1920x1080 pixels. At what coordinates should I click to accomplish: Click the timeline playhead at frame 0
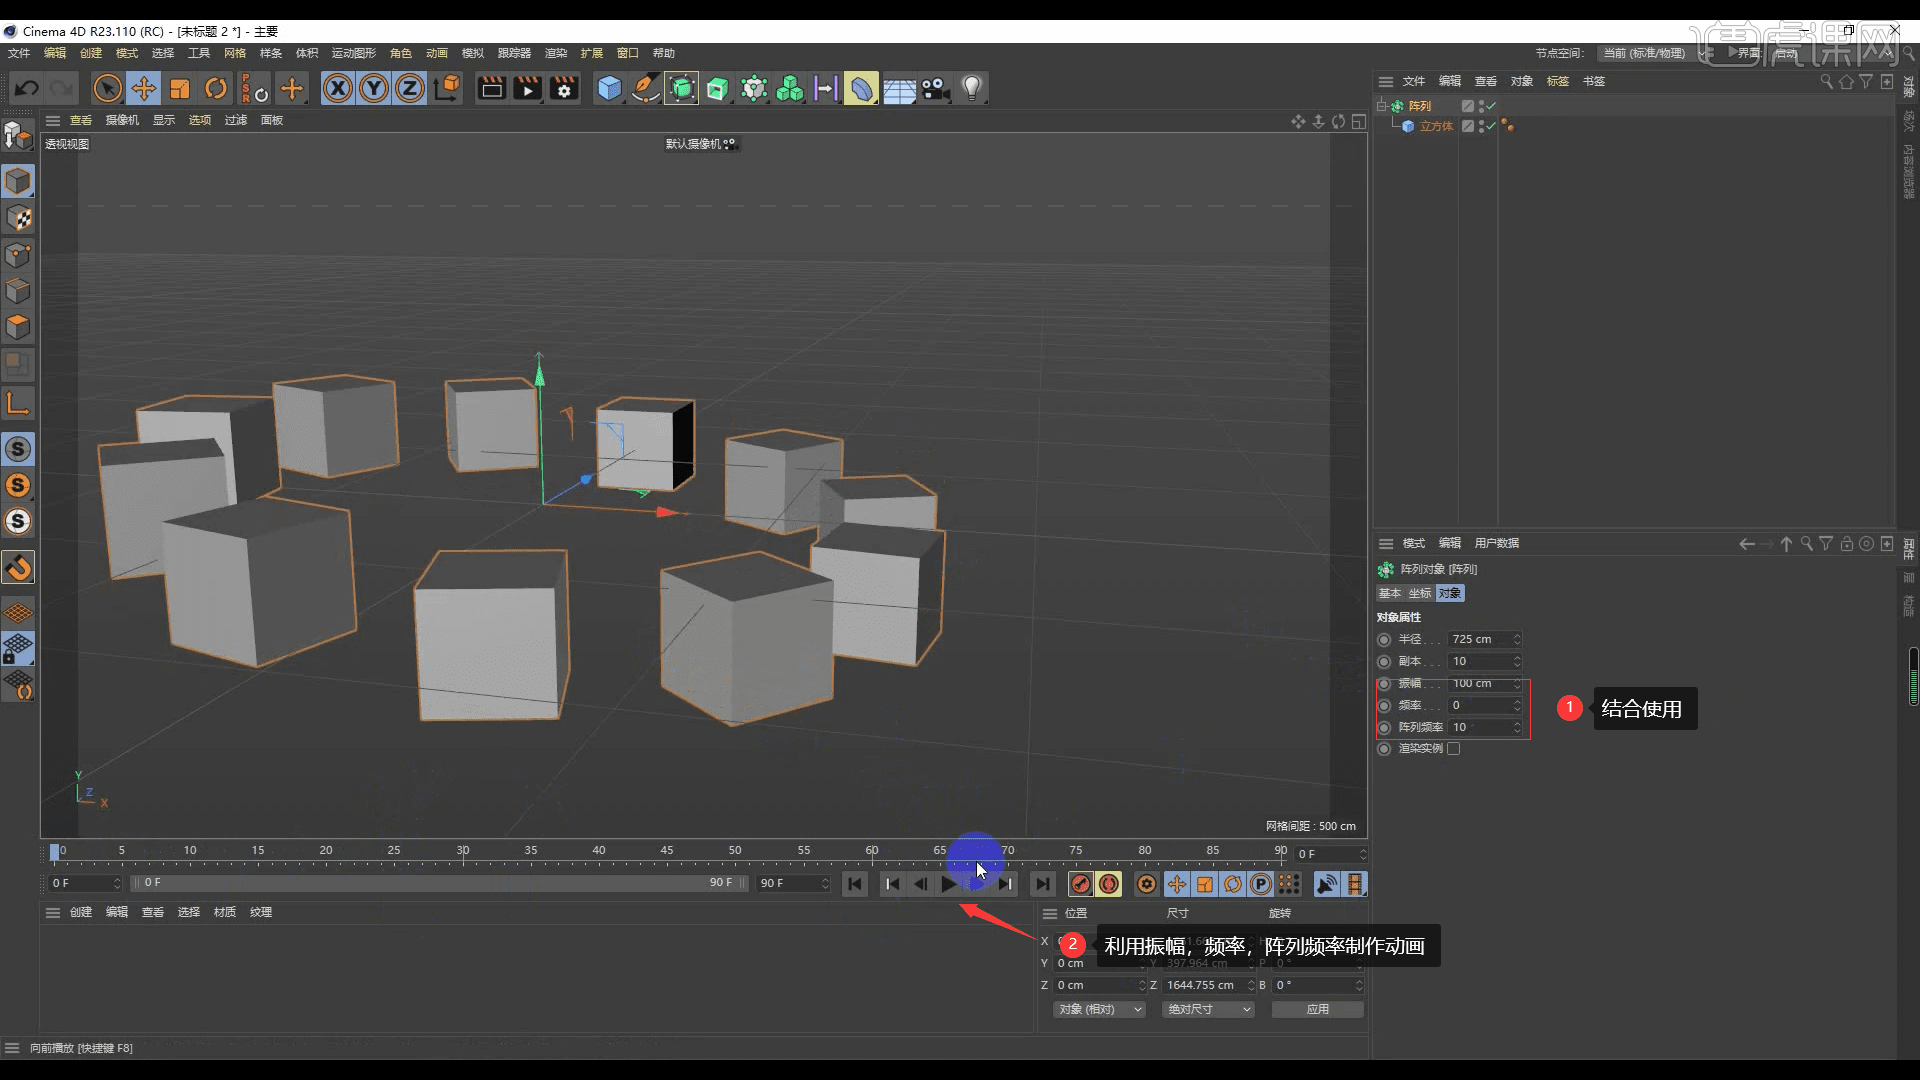pyautogui.click(x=55, y=852)
